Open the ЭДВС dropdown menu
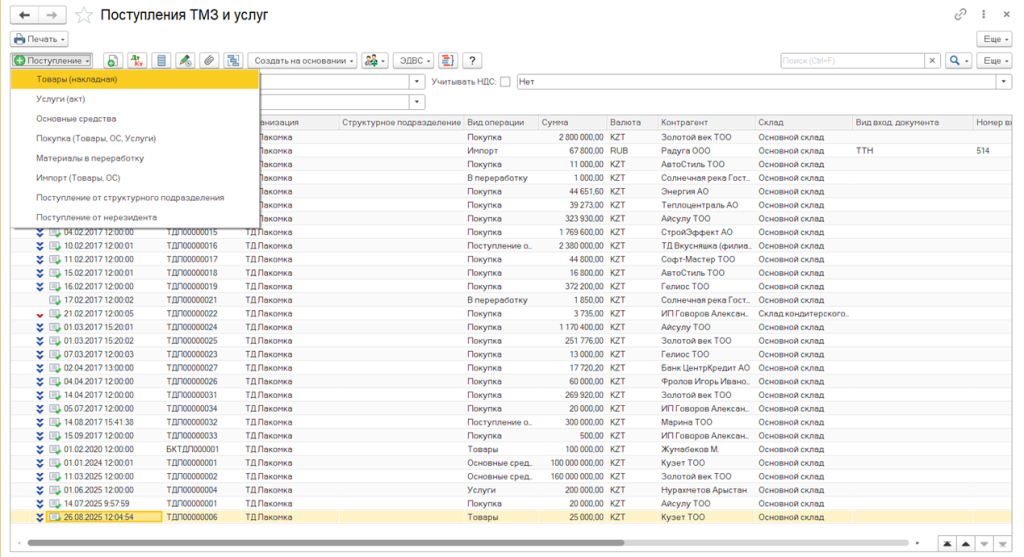The height and width of the screenshot is (557, 1024). pyautogui.click(x=413, y=61)
